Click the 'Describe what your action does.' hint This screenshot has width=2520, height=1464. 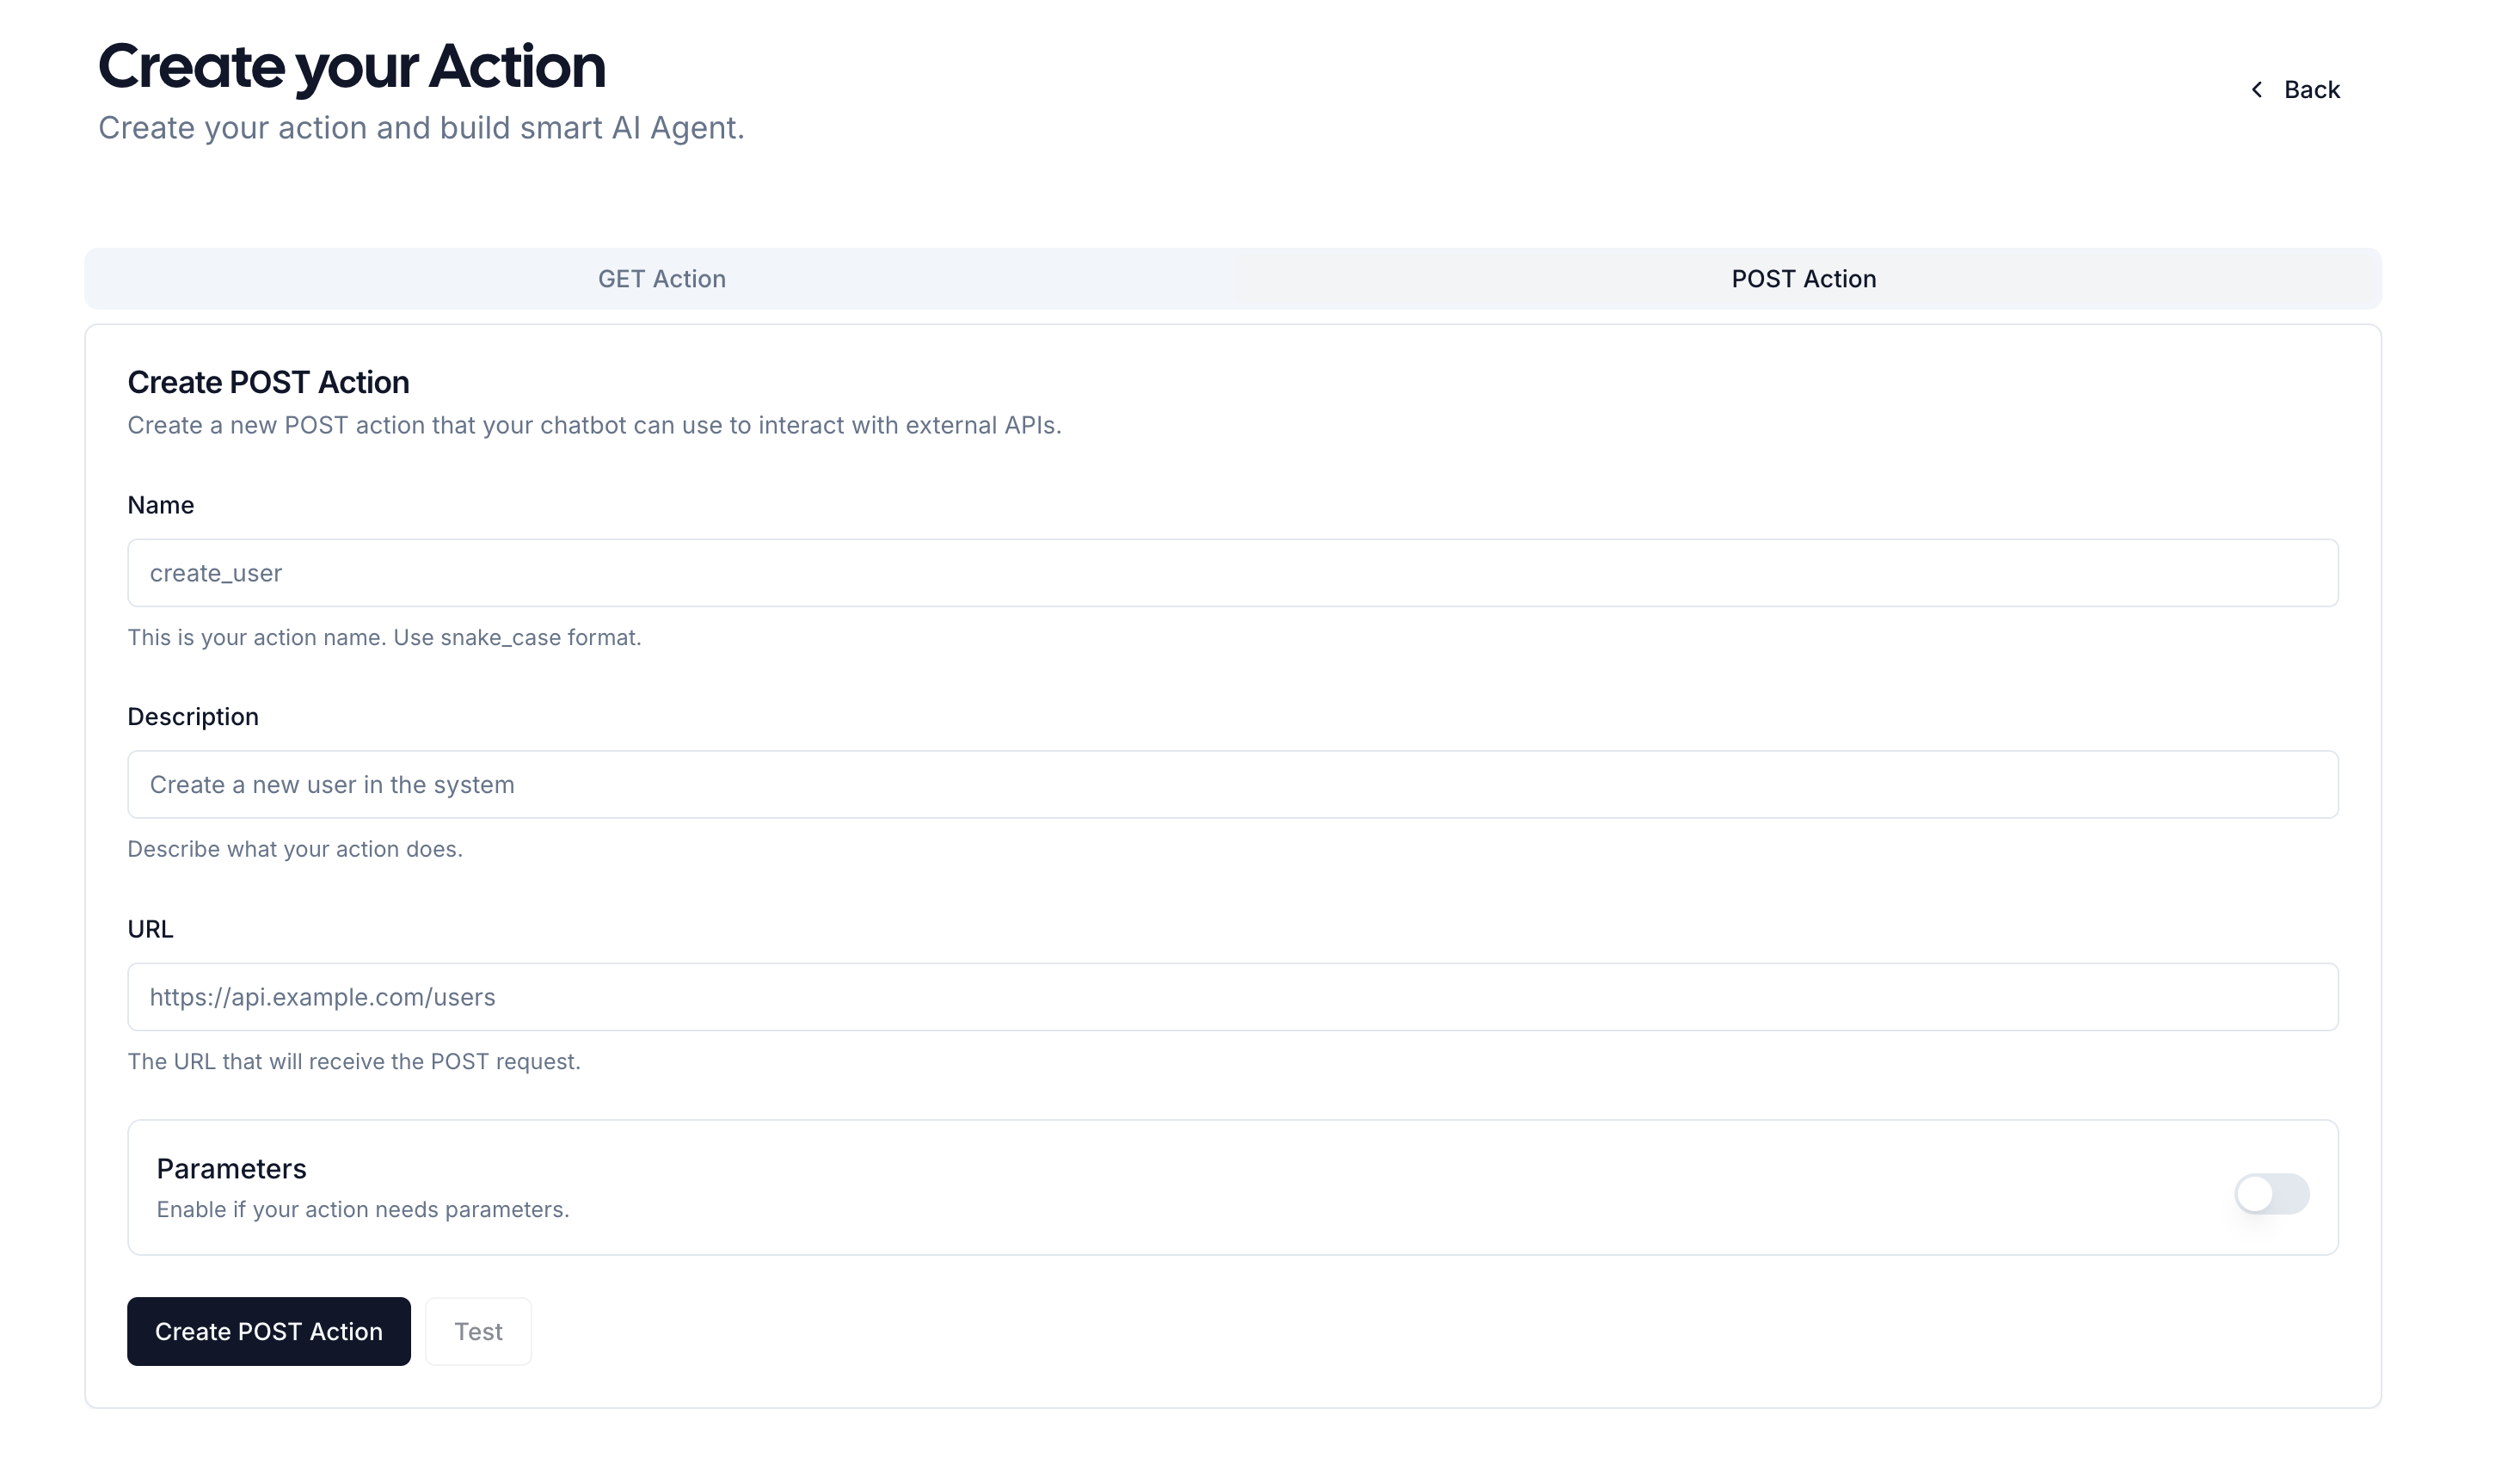click(x=295, y=849)
